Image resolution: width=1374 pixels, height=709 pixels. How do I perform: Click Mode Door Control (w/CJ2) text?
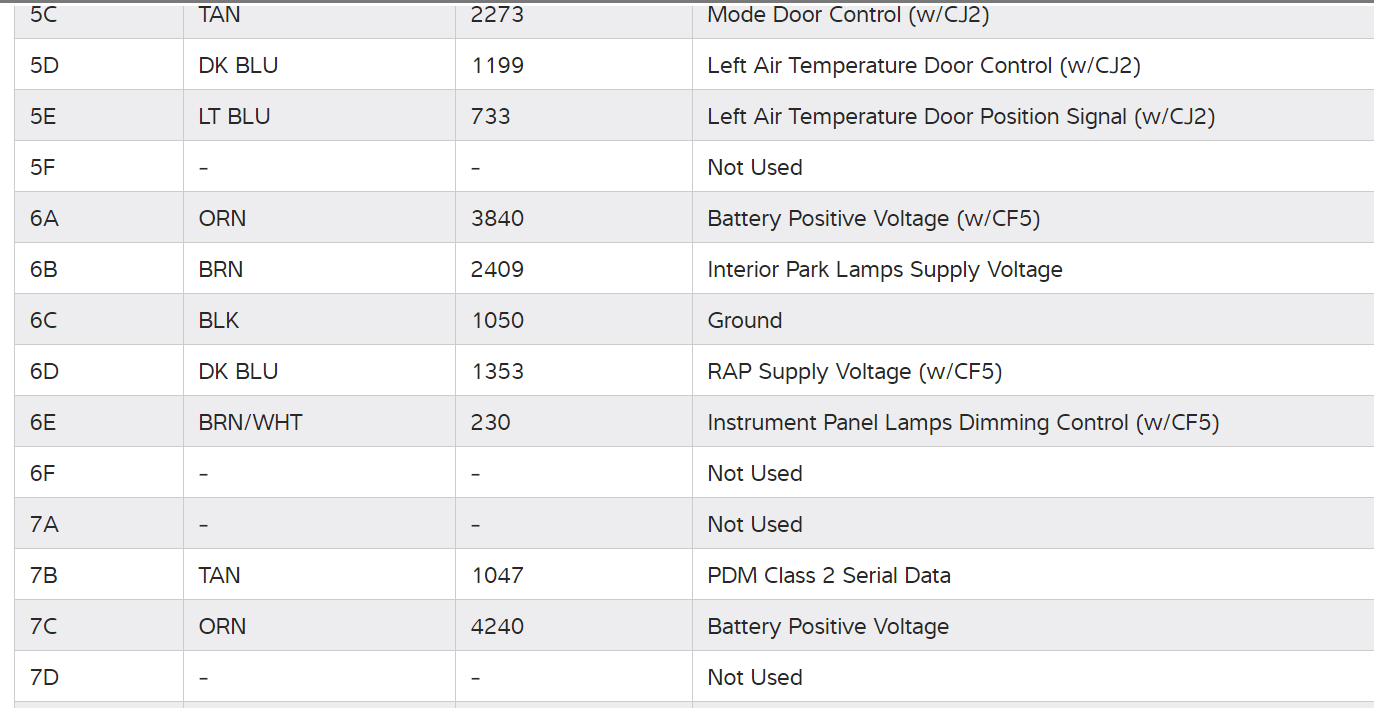[847, 15]
